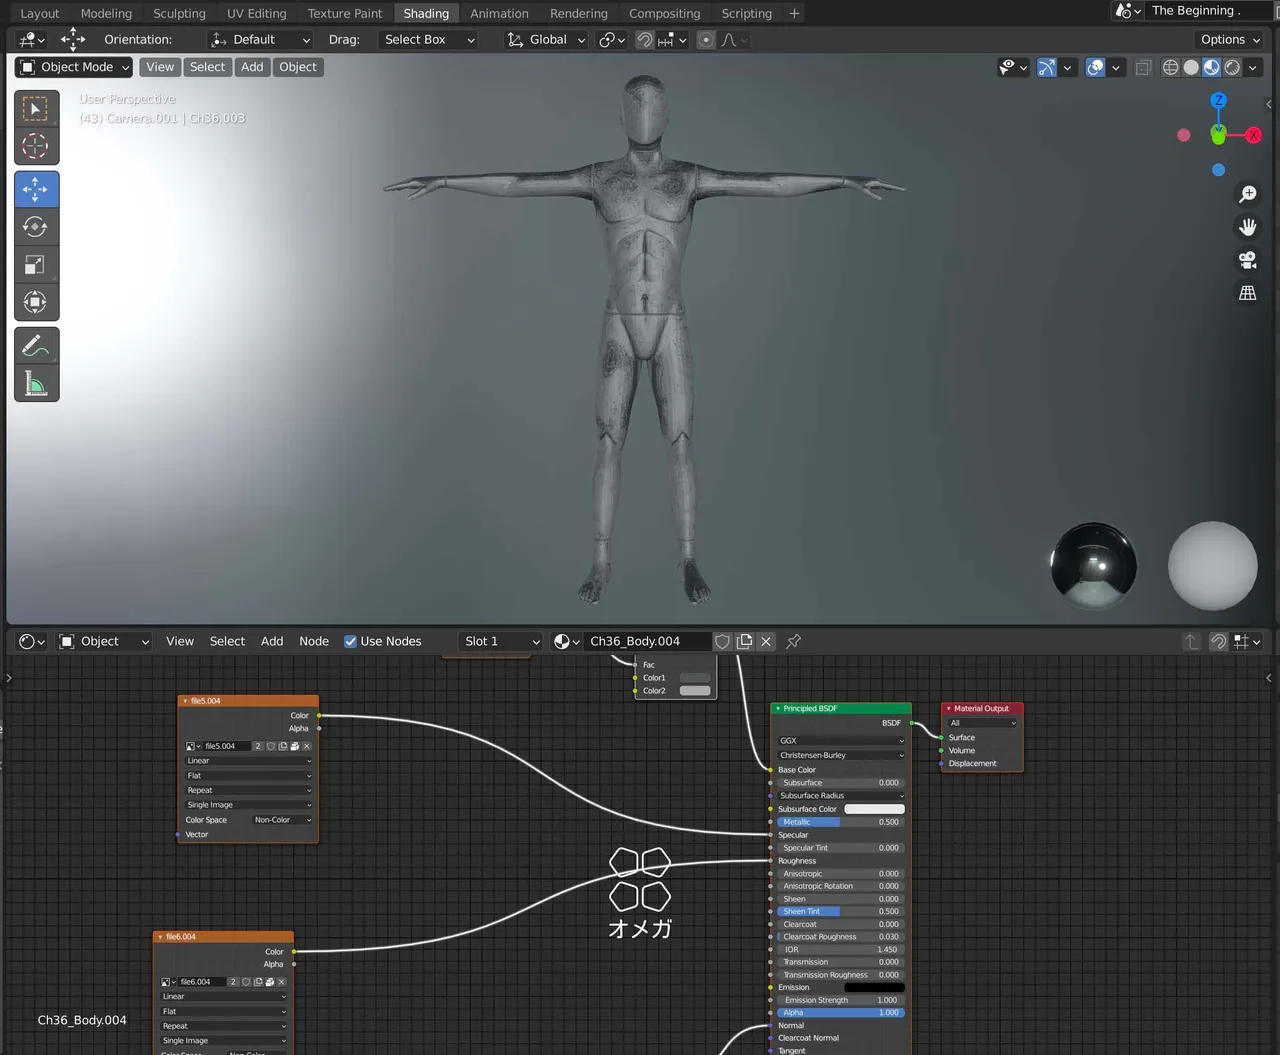Toggle node editor snapping magnet
This screenshot has height=1055, width=1280.
[x=1218, y=642]
